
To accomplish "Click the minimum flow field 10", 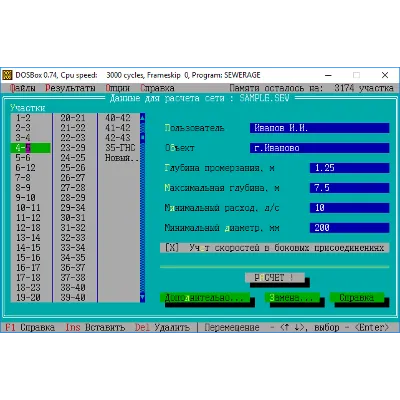I will [x=349, y=208].
